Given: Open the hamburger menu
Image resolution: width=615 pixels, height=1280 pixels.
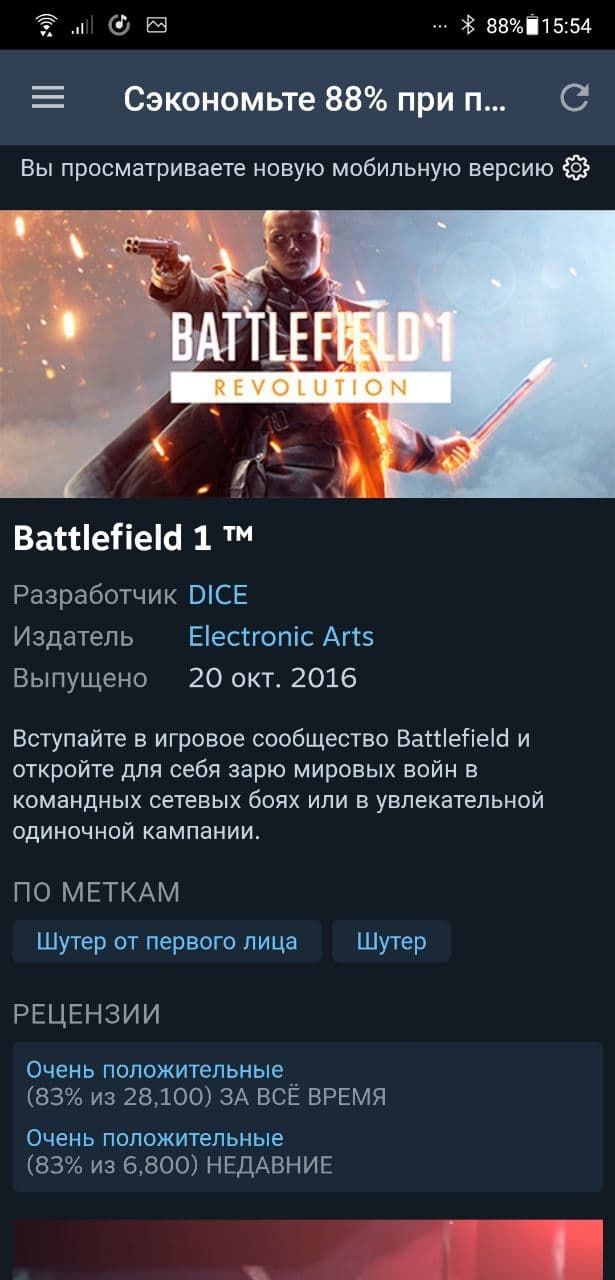Looking at the screenshot, I should click(47, 97).
